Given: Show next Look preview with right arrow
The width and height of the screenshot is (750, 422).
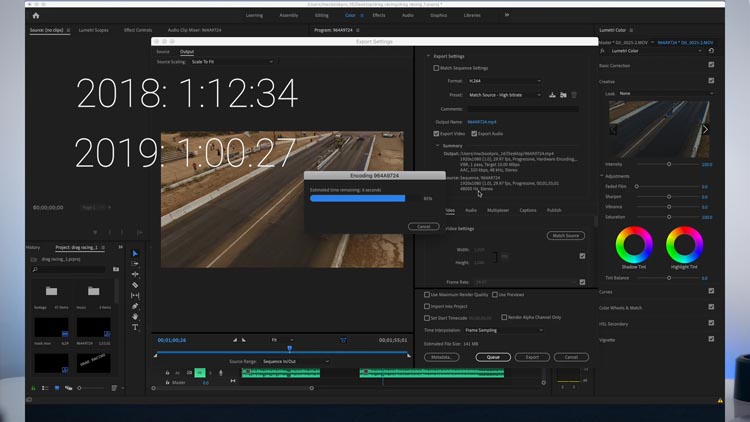Looking at the screenshot, I should [705, 130].
